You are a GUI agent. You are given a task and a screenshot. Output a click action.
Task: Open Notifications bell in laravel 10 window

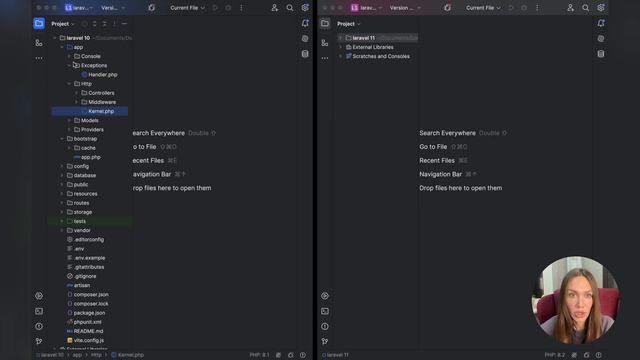click(x=305, y=23)
